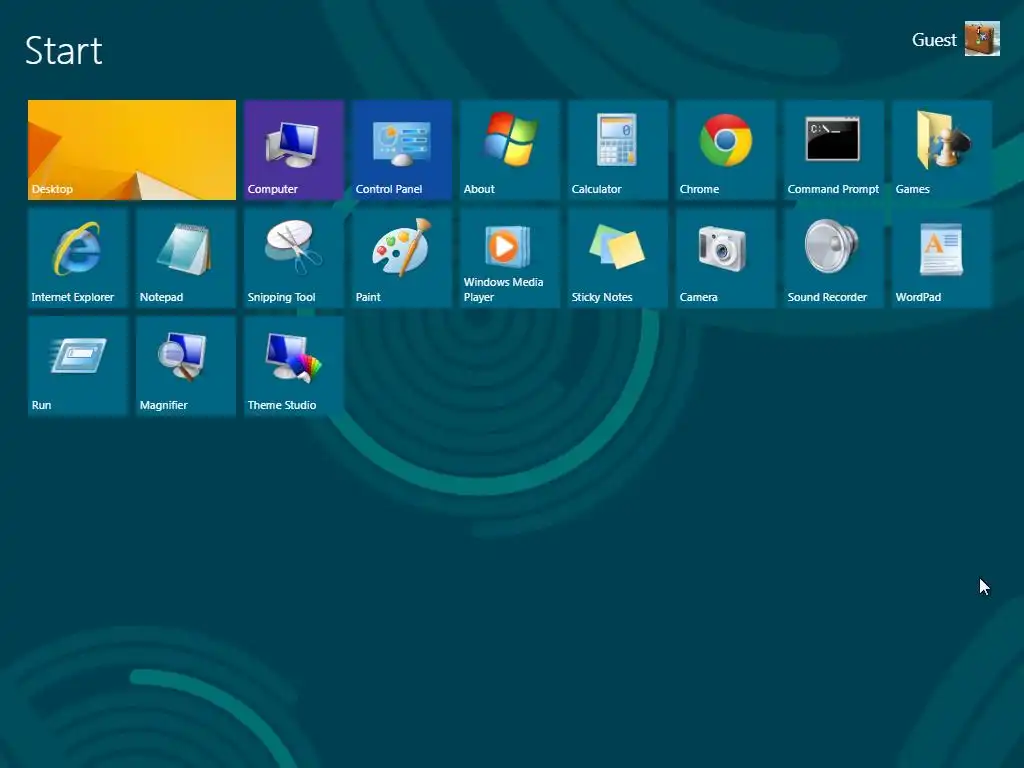Image resolution: width=1024 pixels, height=768 pixels.
Task: Open the Sticky Notes tile
Action: click(618, 258)
